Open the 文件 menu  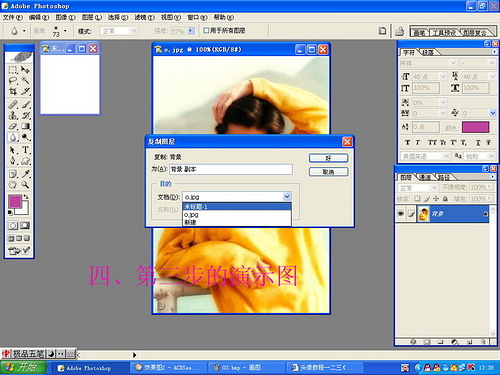(13, 17)
